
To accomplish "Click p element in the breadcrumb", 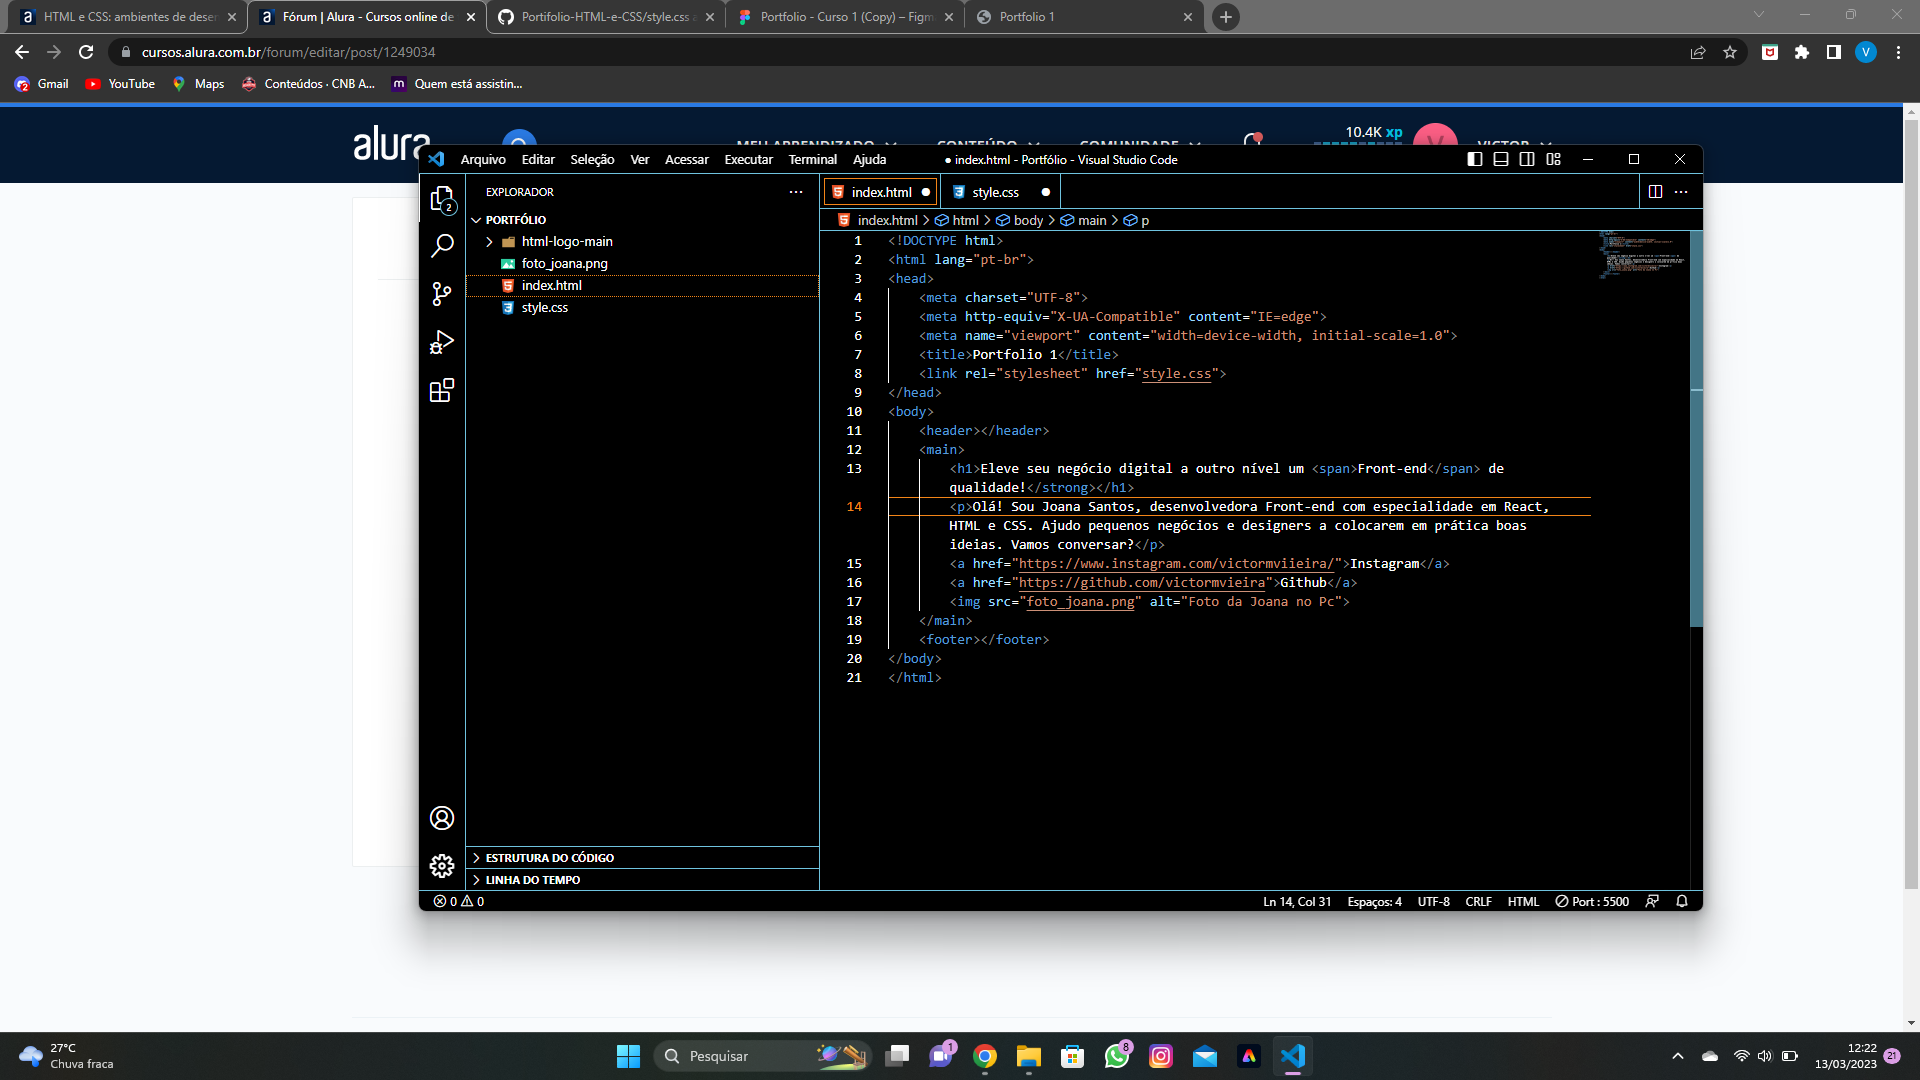I will click(1137, 220).
